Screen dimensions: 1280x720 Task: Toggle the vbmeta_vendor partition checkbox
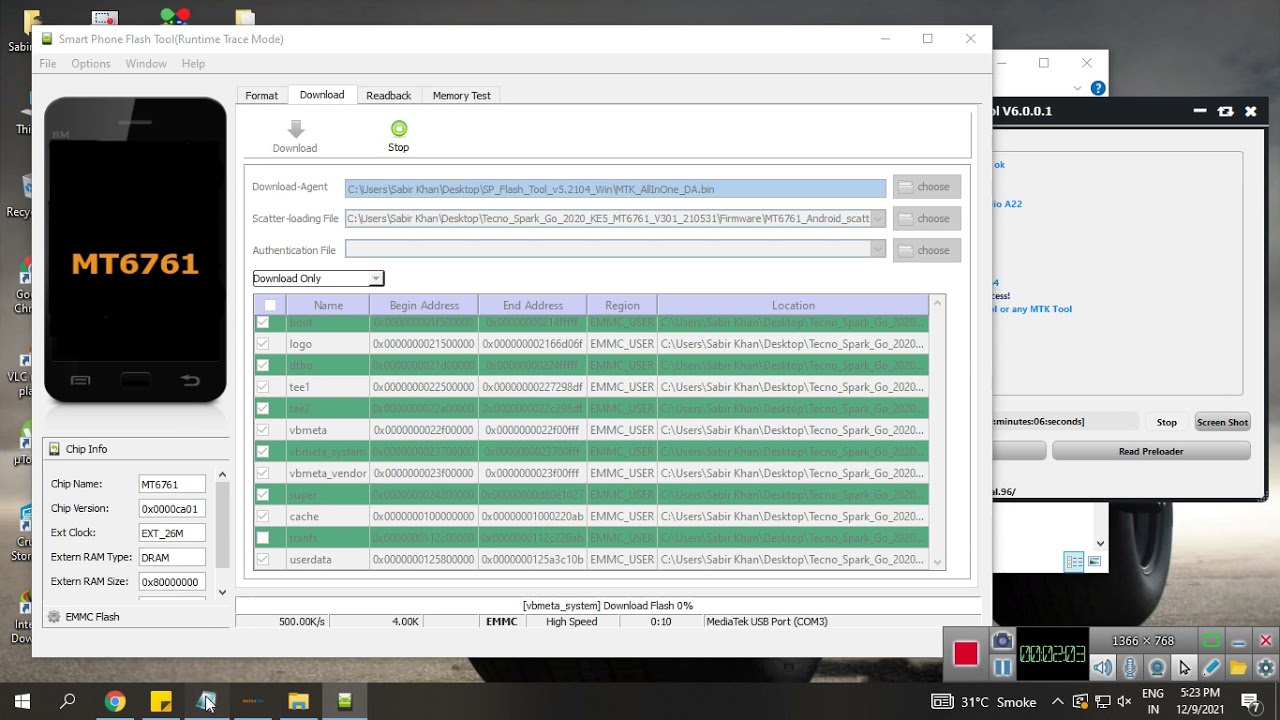tap(262, 473)
